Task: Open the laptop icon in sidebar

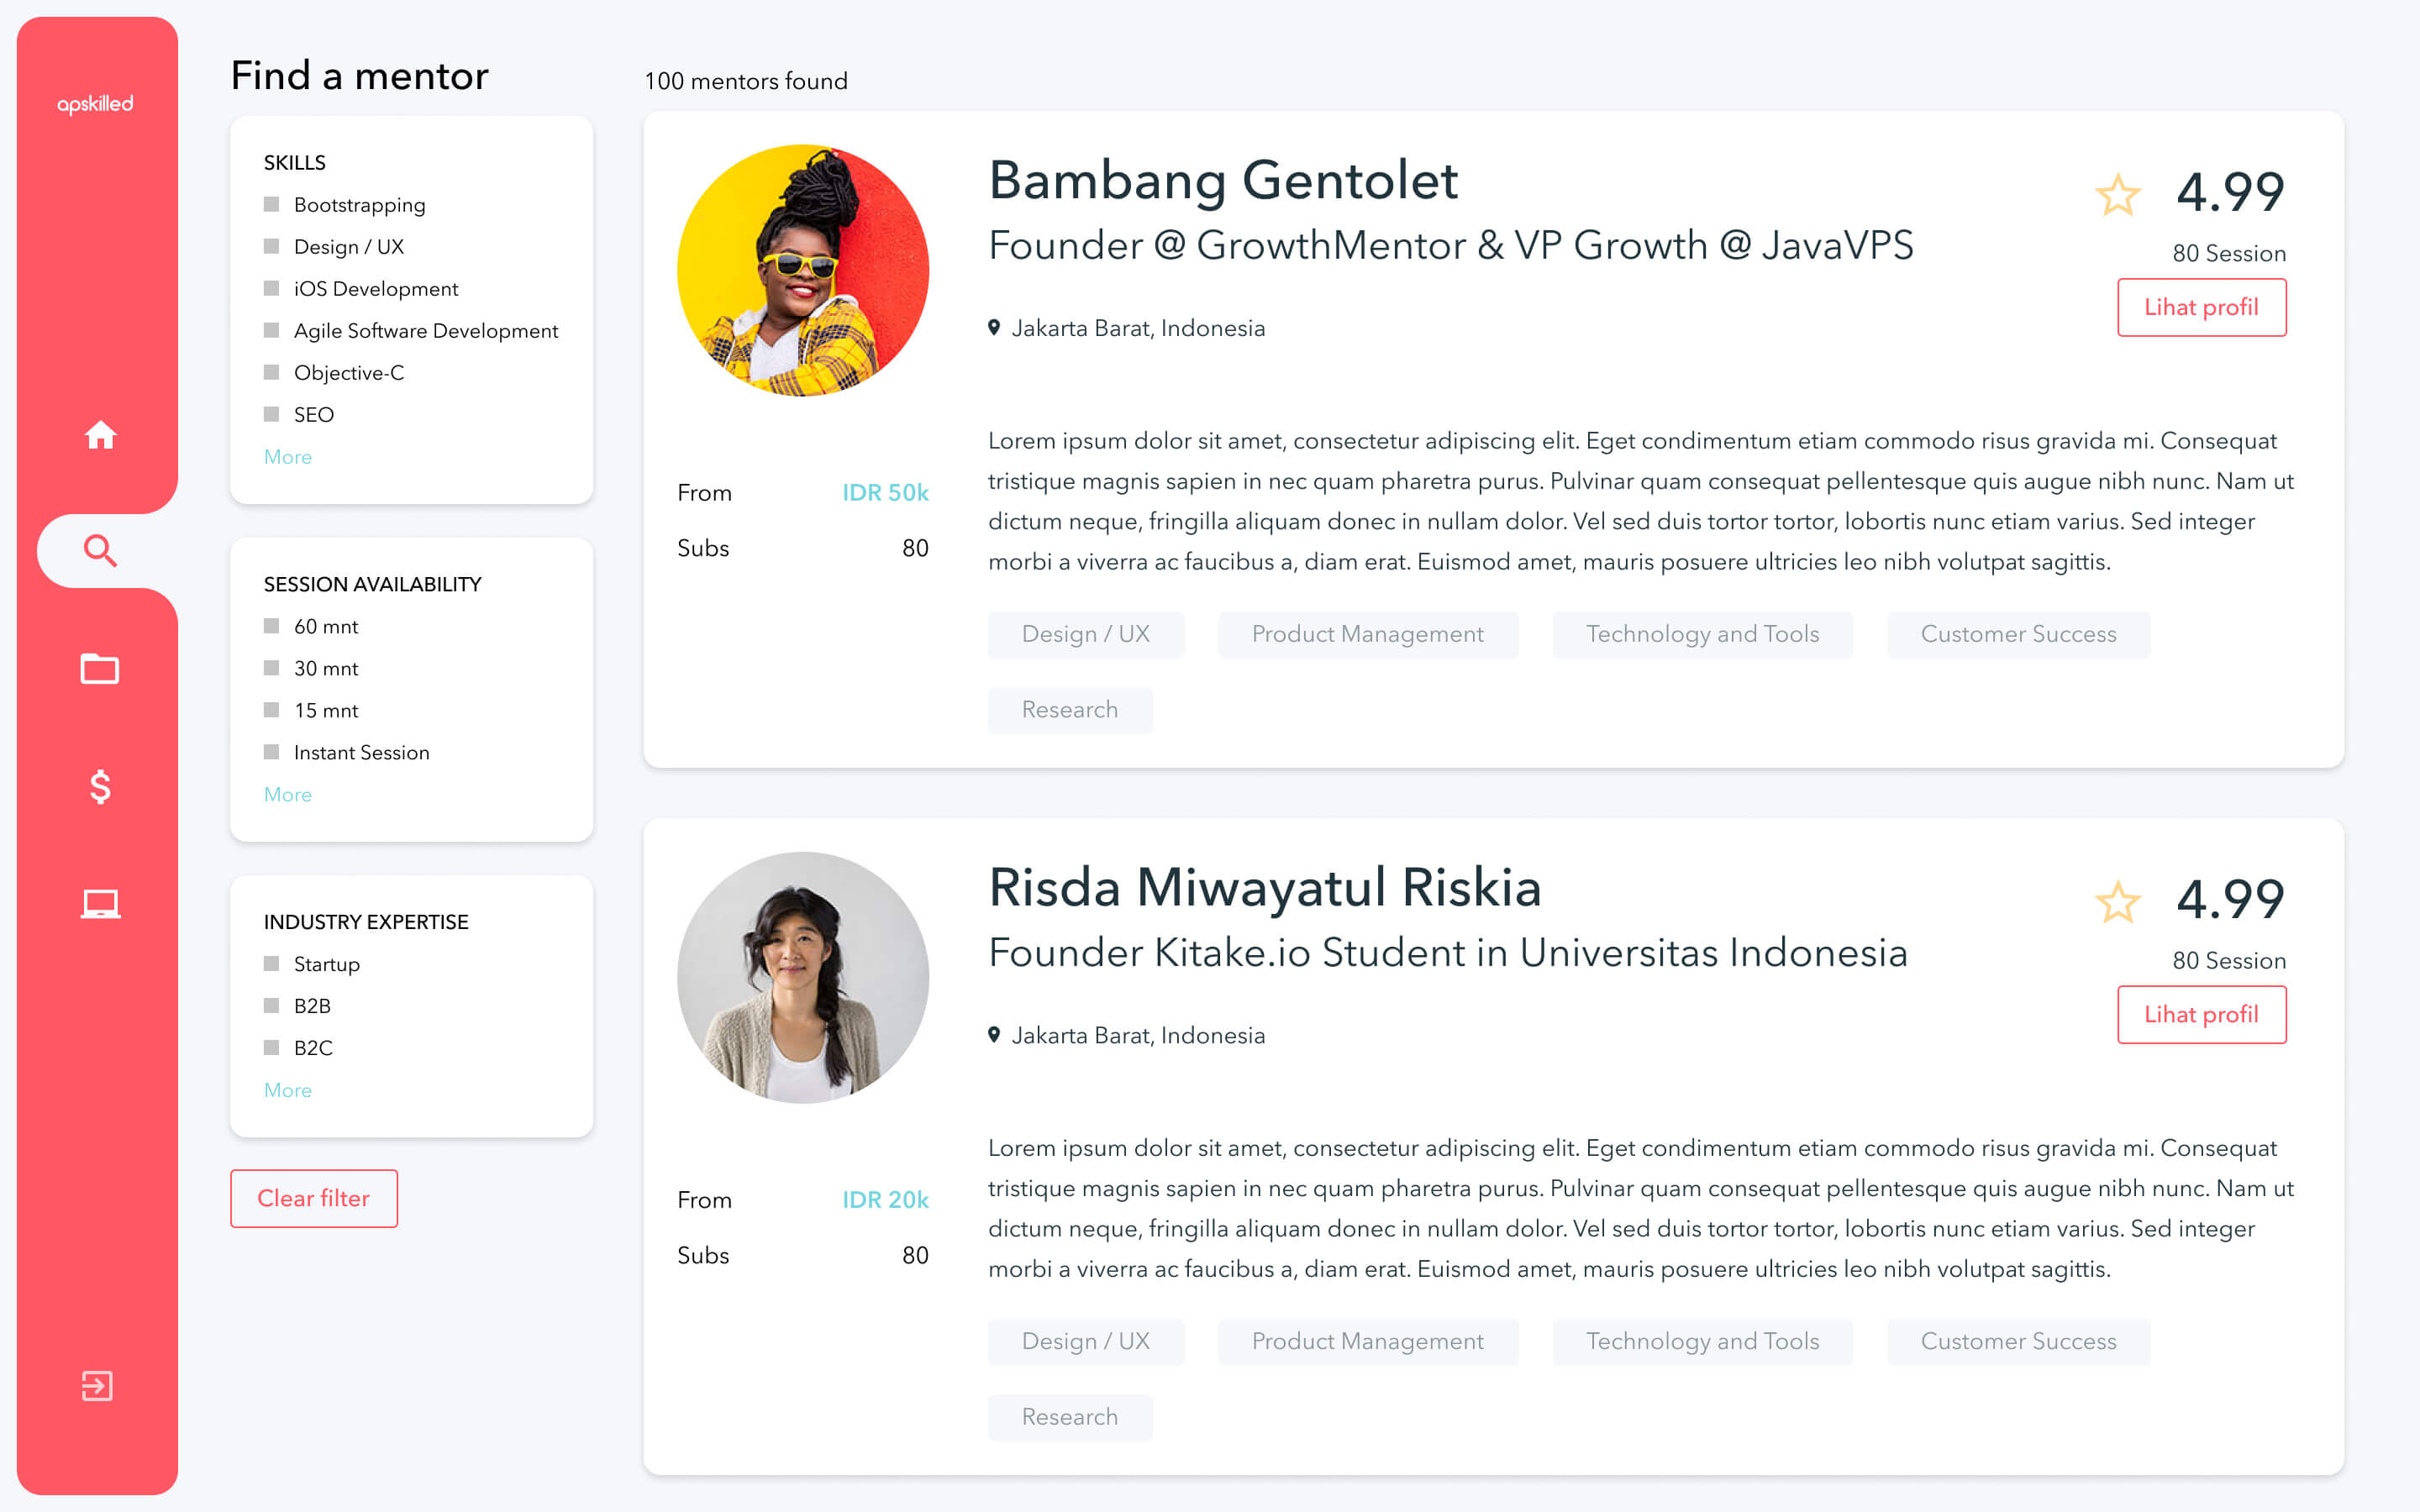Action: tap(100, 904)
